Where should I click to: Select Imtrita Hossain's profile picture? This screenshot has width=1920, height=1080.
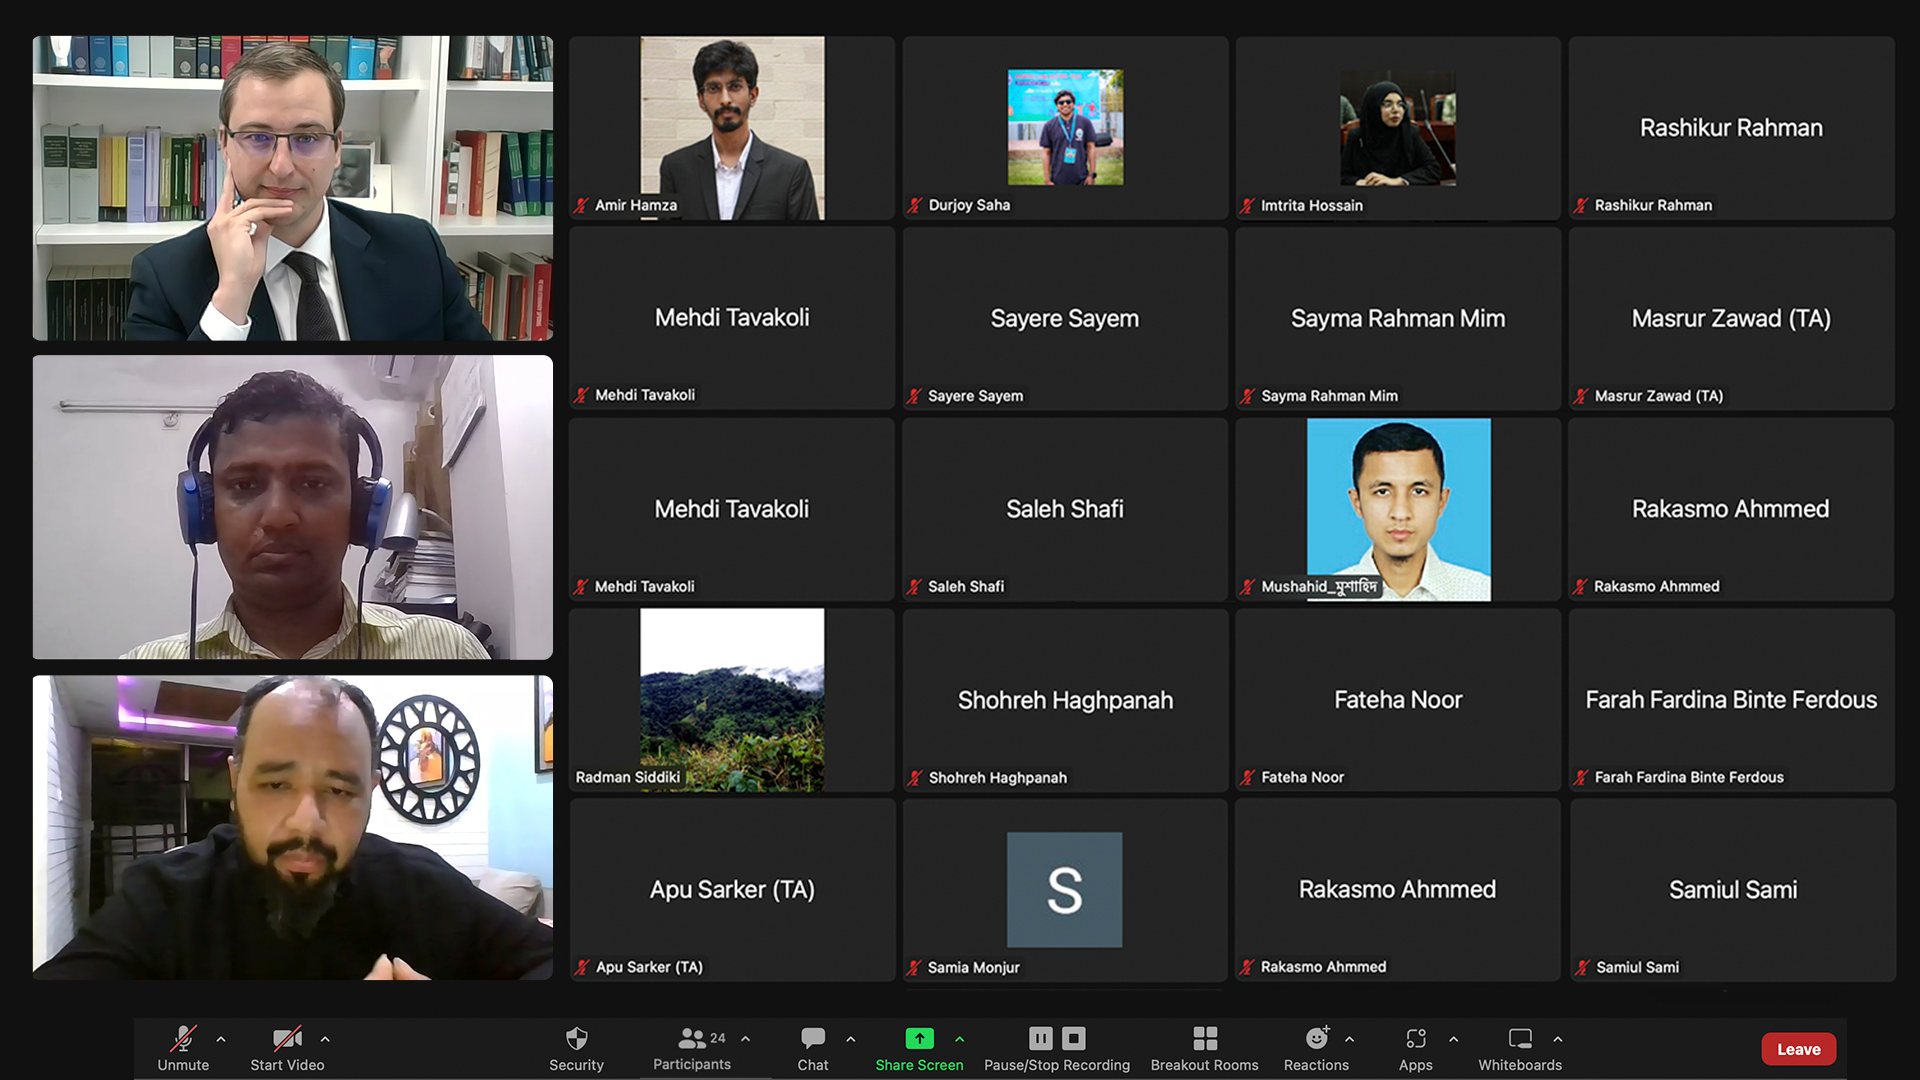click(x=1398, y=127)
